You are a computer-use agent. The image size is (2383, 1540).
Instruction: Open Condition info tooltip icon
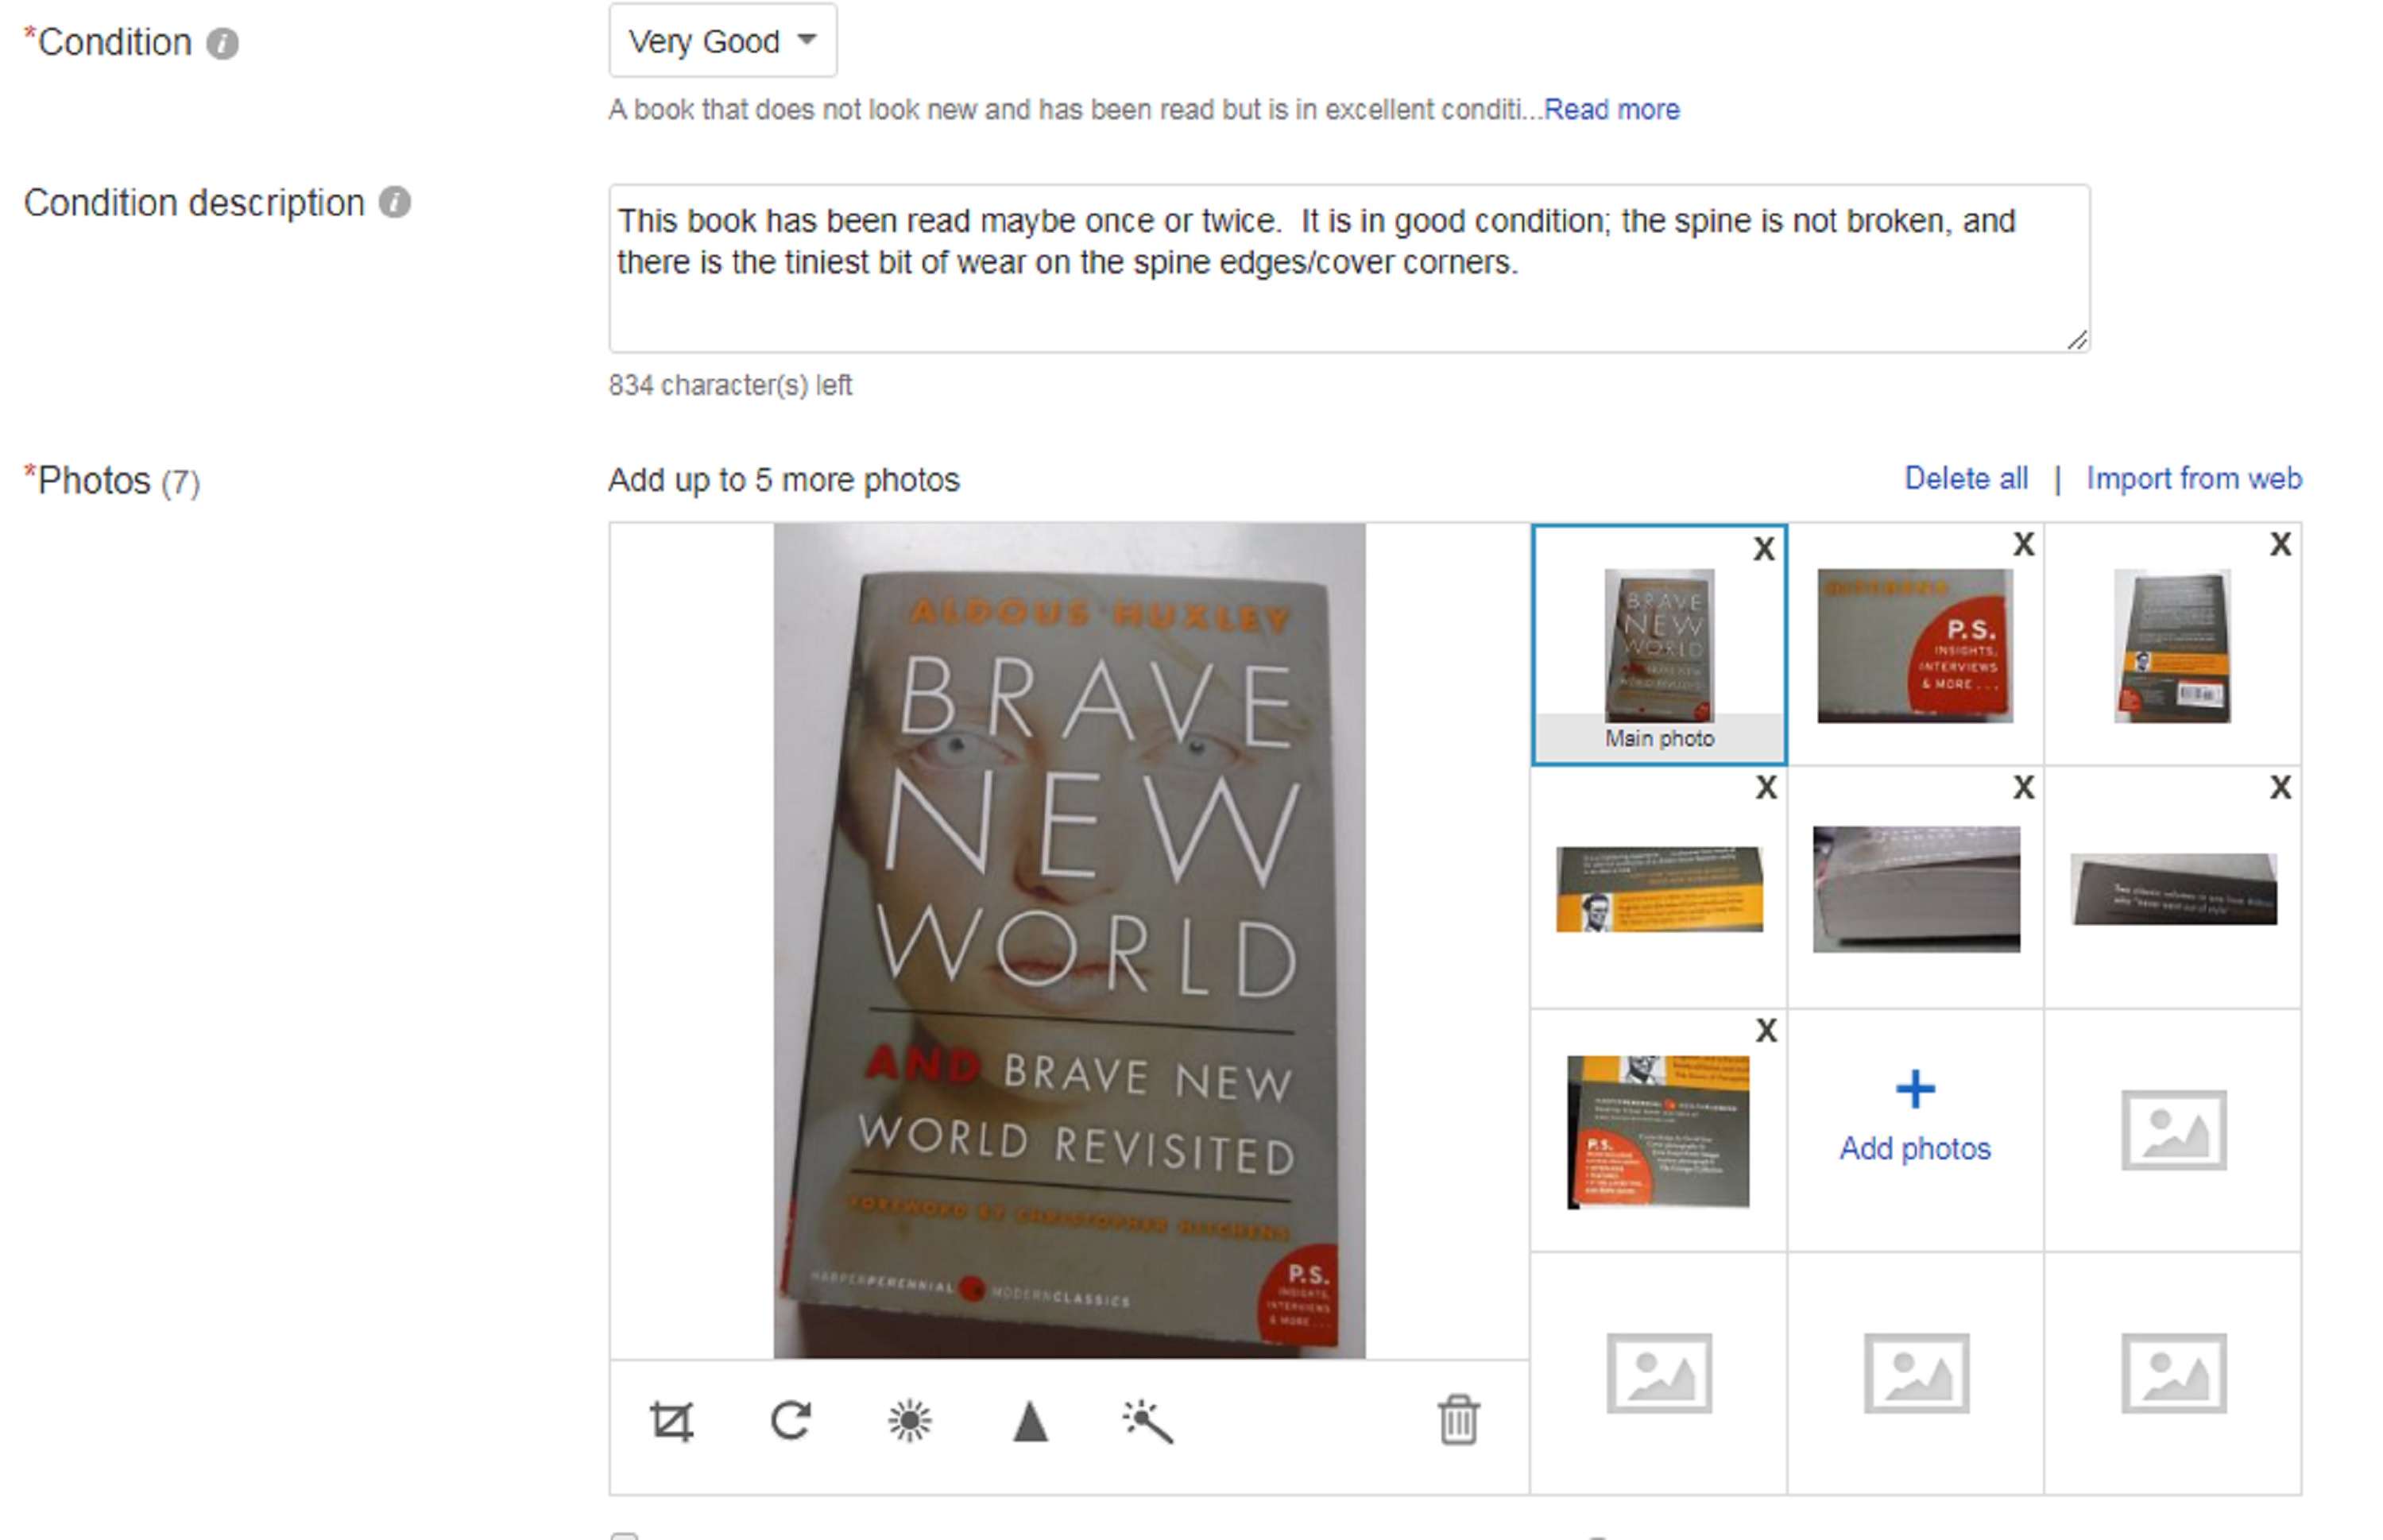click(x=222, y=43)
